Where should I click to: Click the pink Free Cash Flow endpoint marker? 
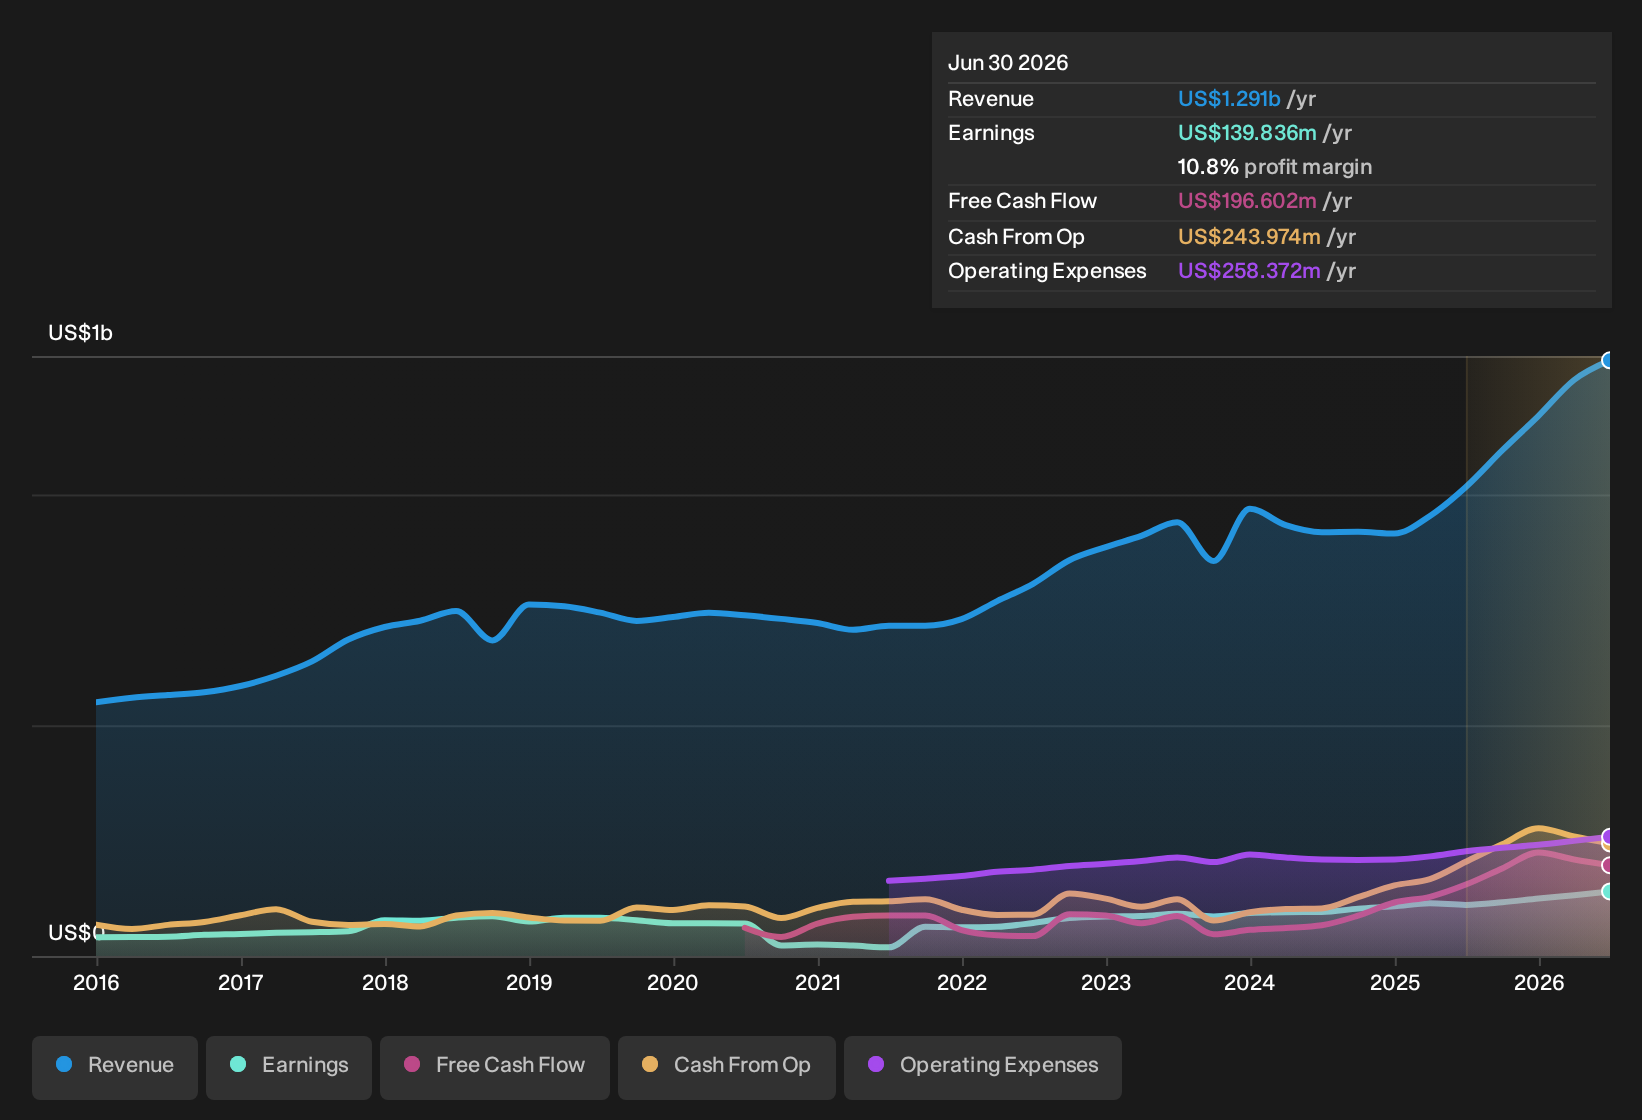tap(1608, 865)
